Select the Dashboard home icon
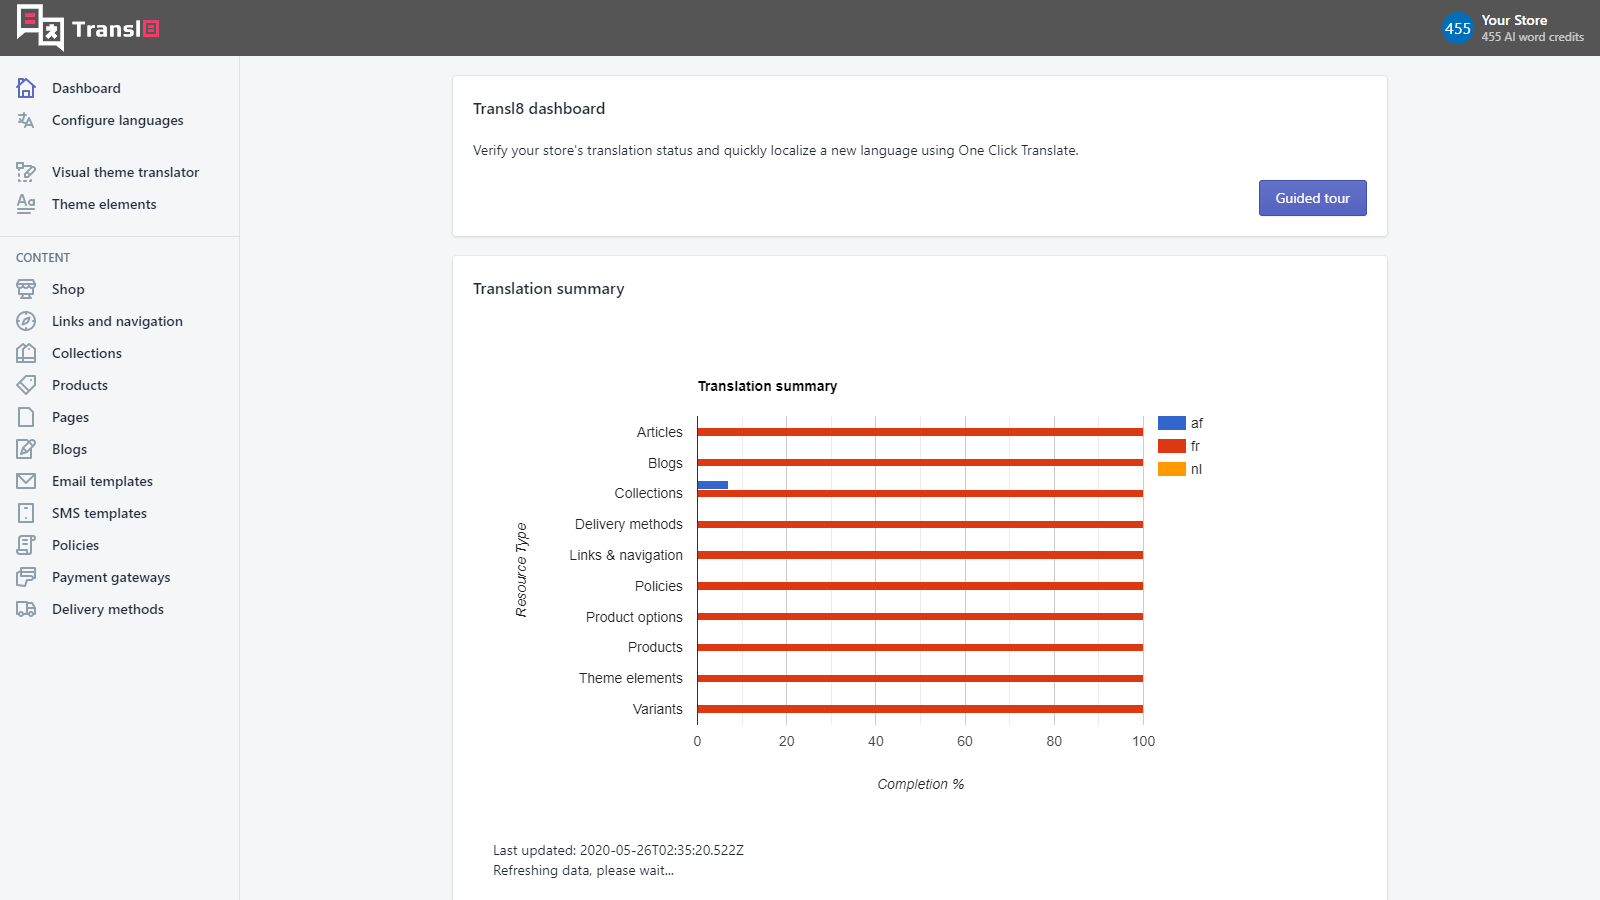This screenshot has width=1600, height=900. tap(25, 88)
